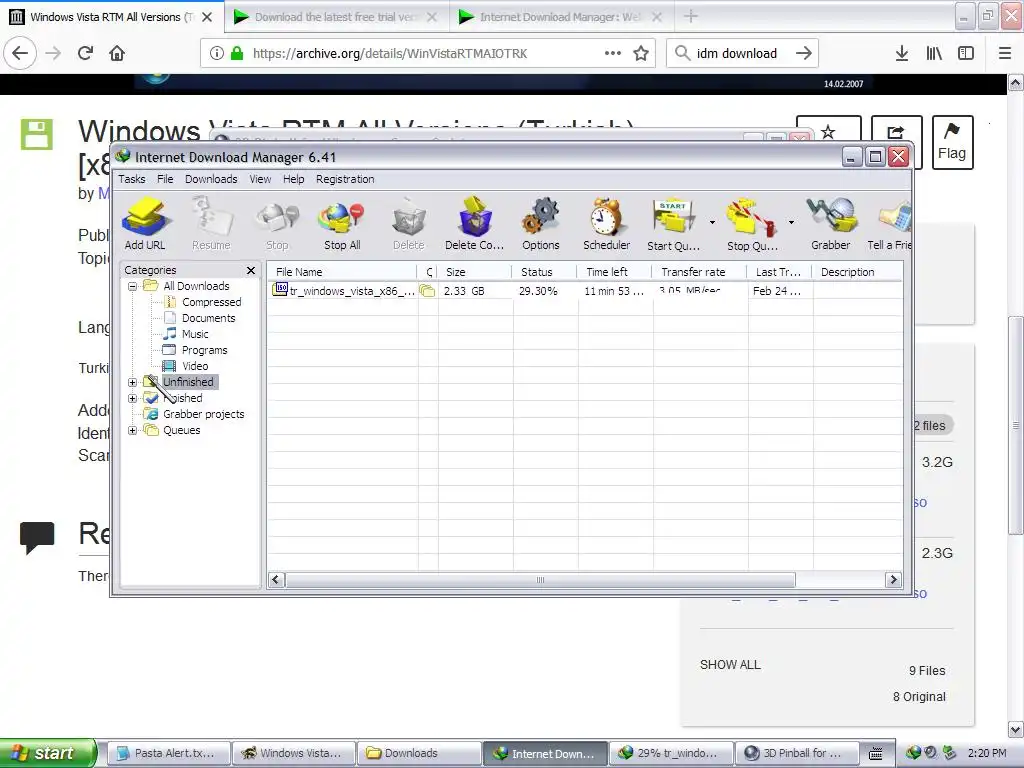Switch to 3D Pinball taskbar item

click(x=797, y=753)
